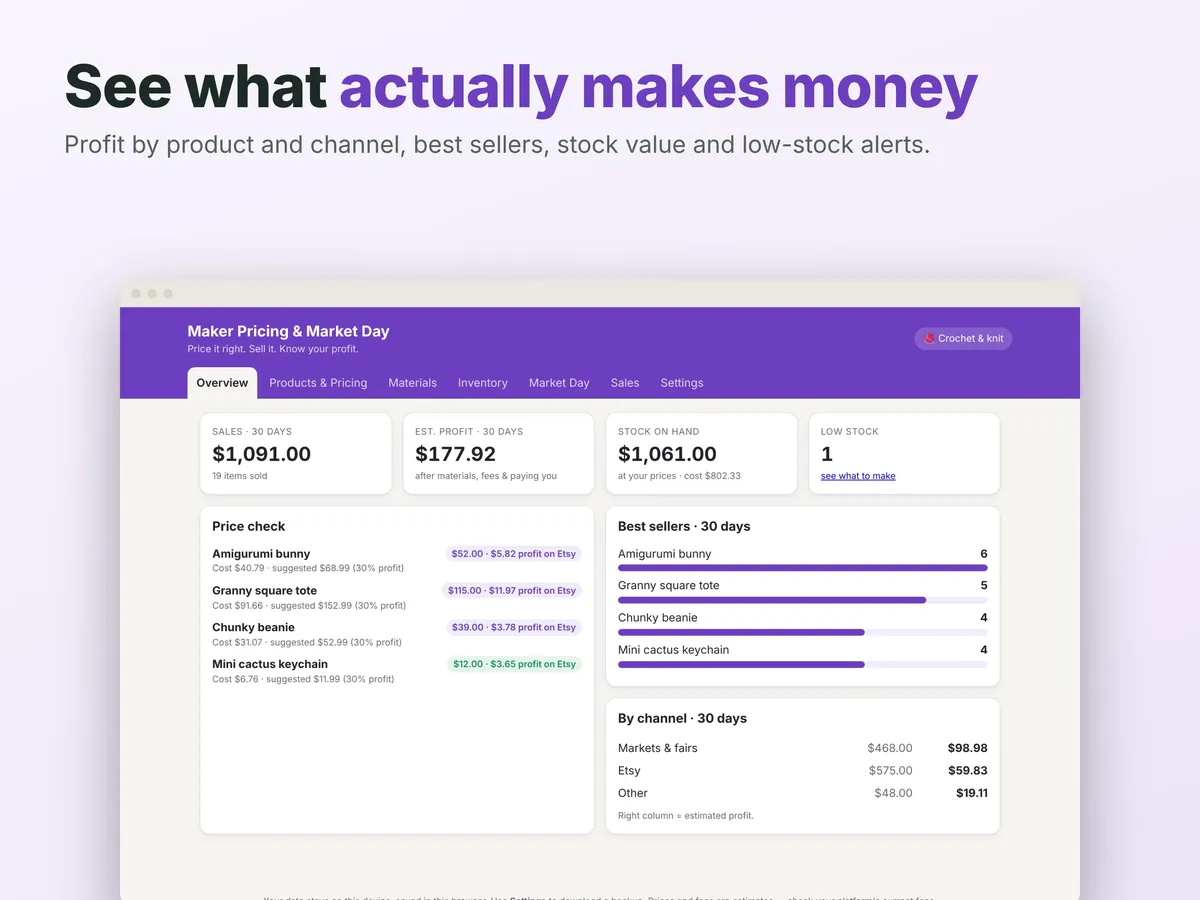The height and width of the screenshot is (900, 1200).
Task: Click Markets & fairs profit $98.98
Action: [967, 748]
